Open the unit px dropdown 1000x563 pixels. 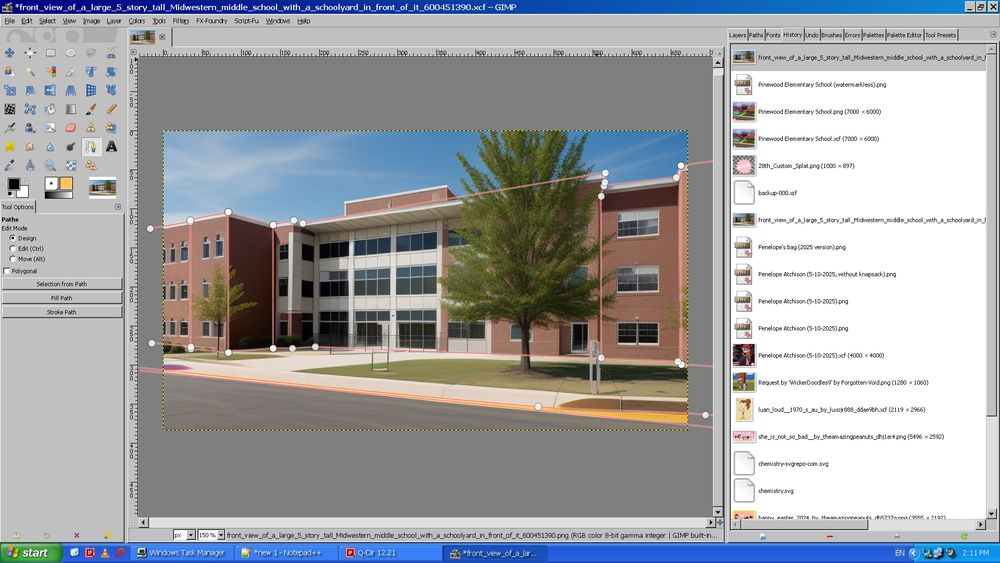(x=190, y=536)
